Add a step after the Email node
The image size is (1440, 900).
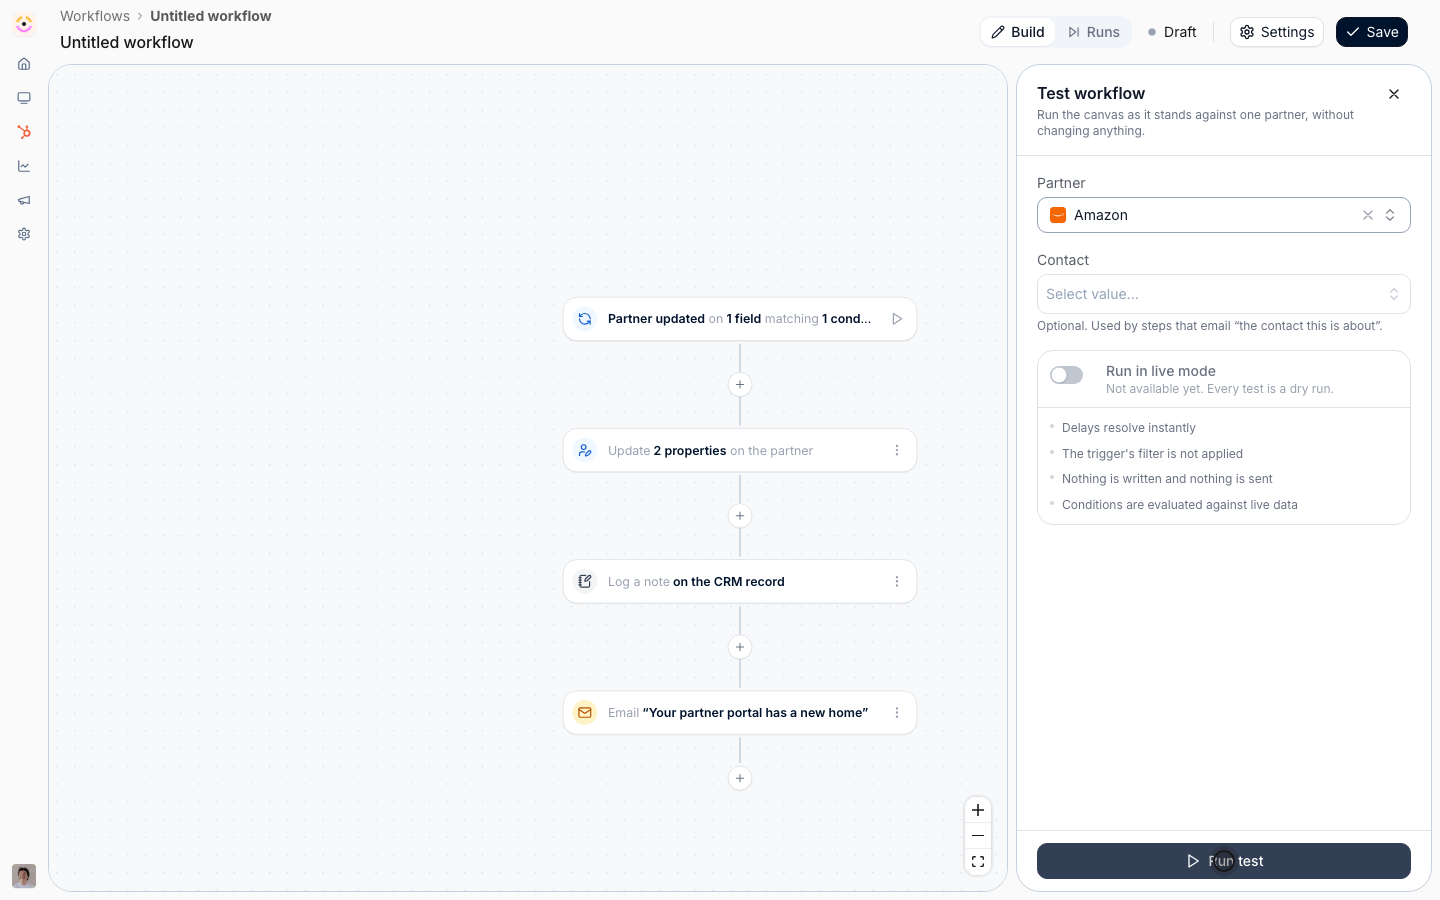(740, 778)
